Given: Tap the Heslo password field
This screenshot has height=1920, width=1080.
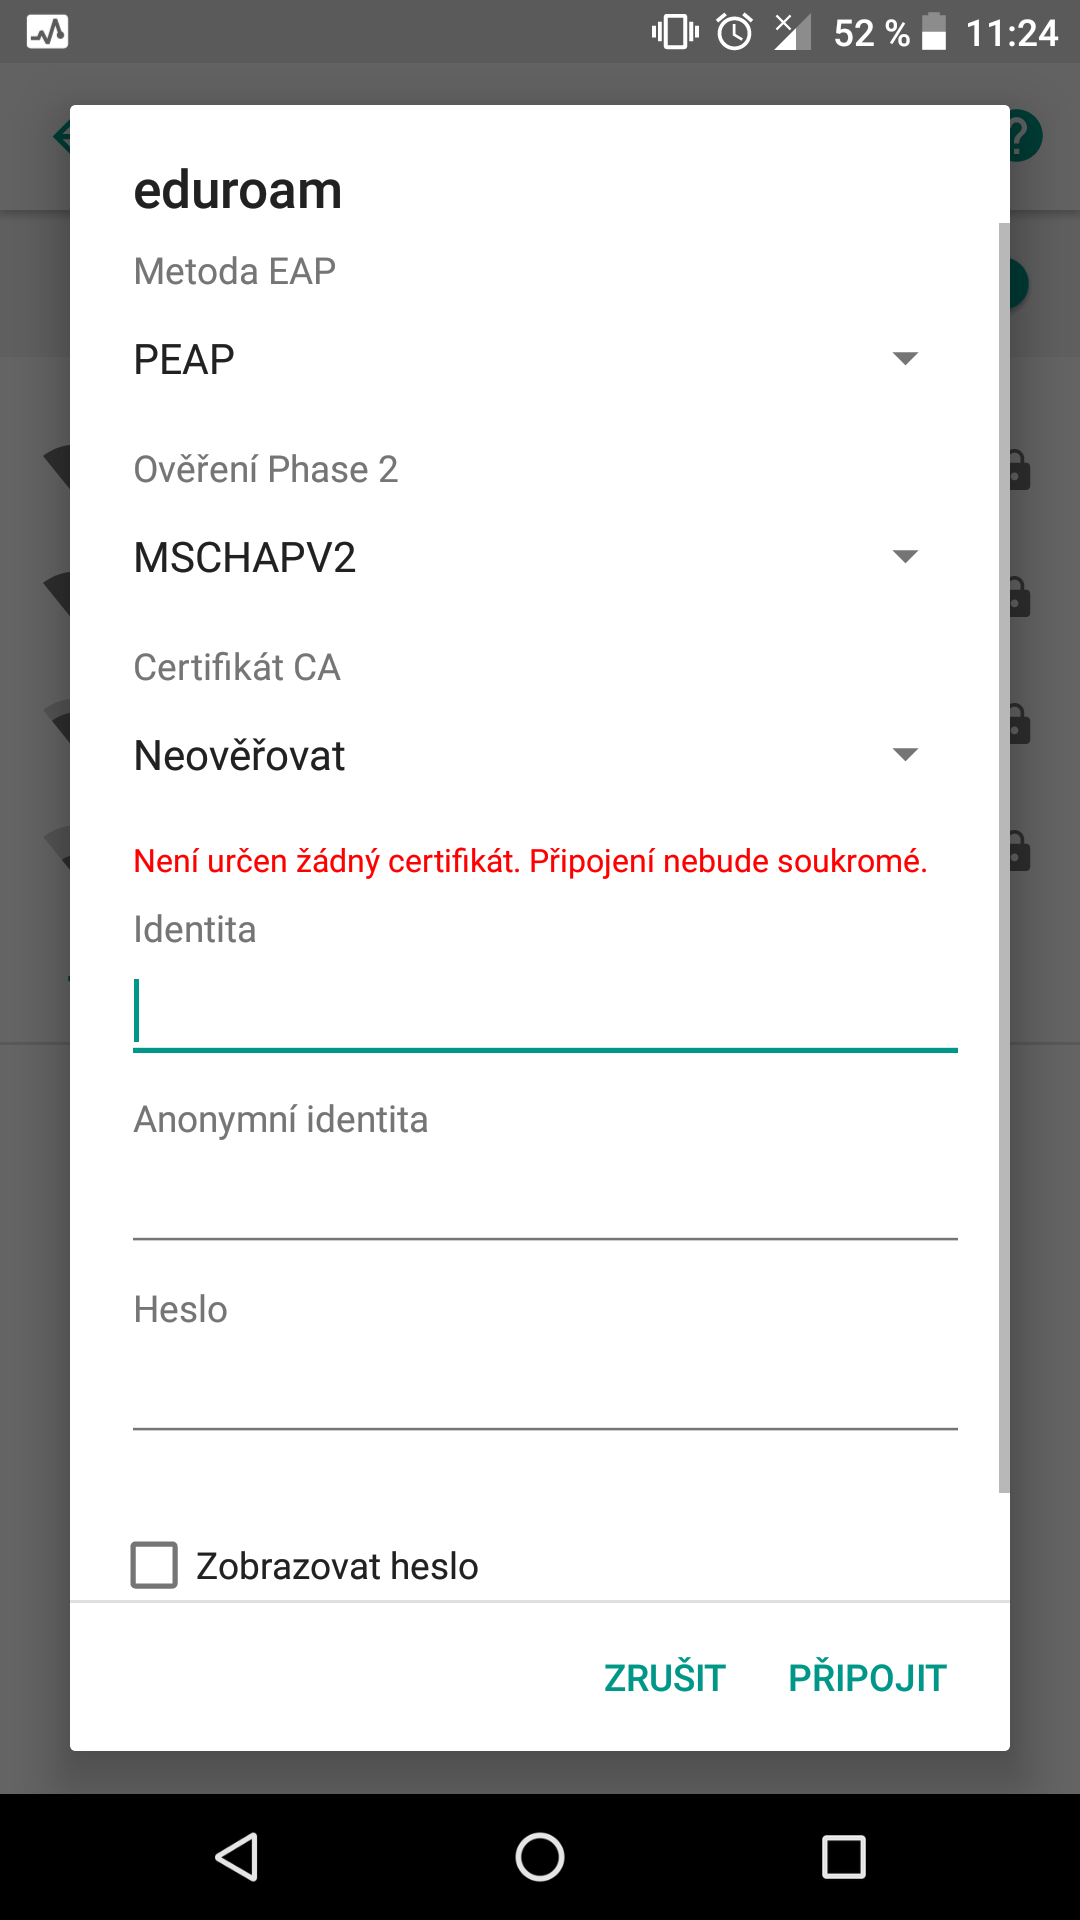Looking at the screenshot, I should point(545,1392).
